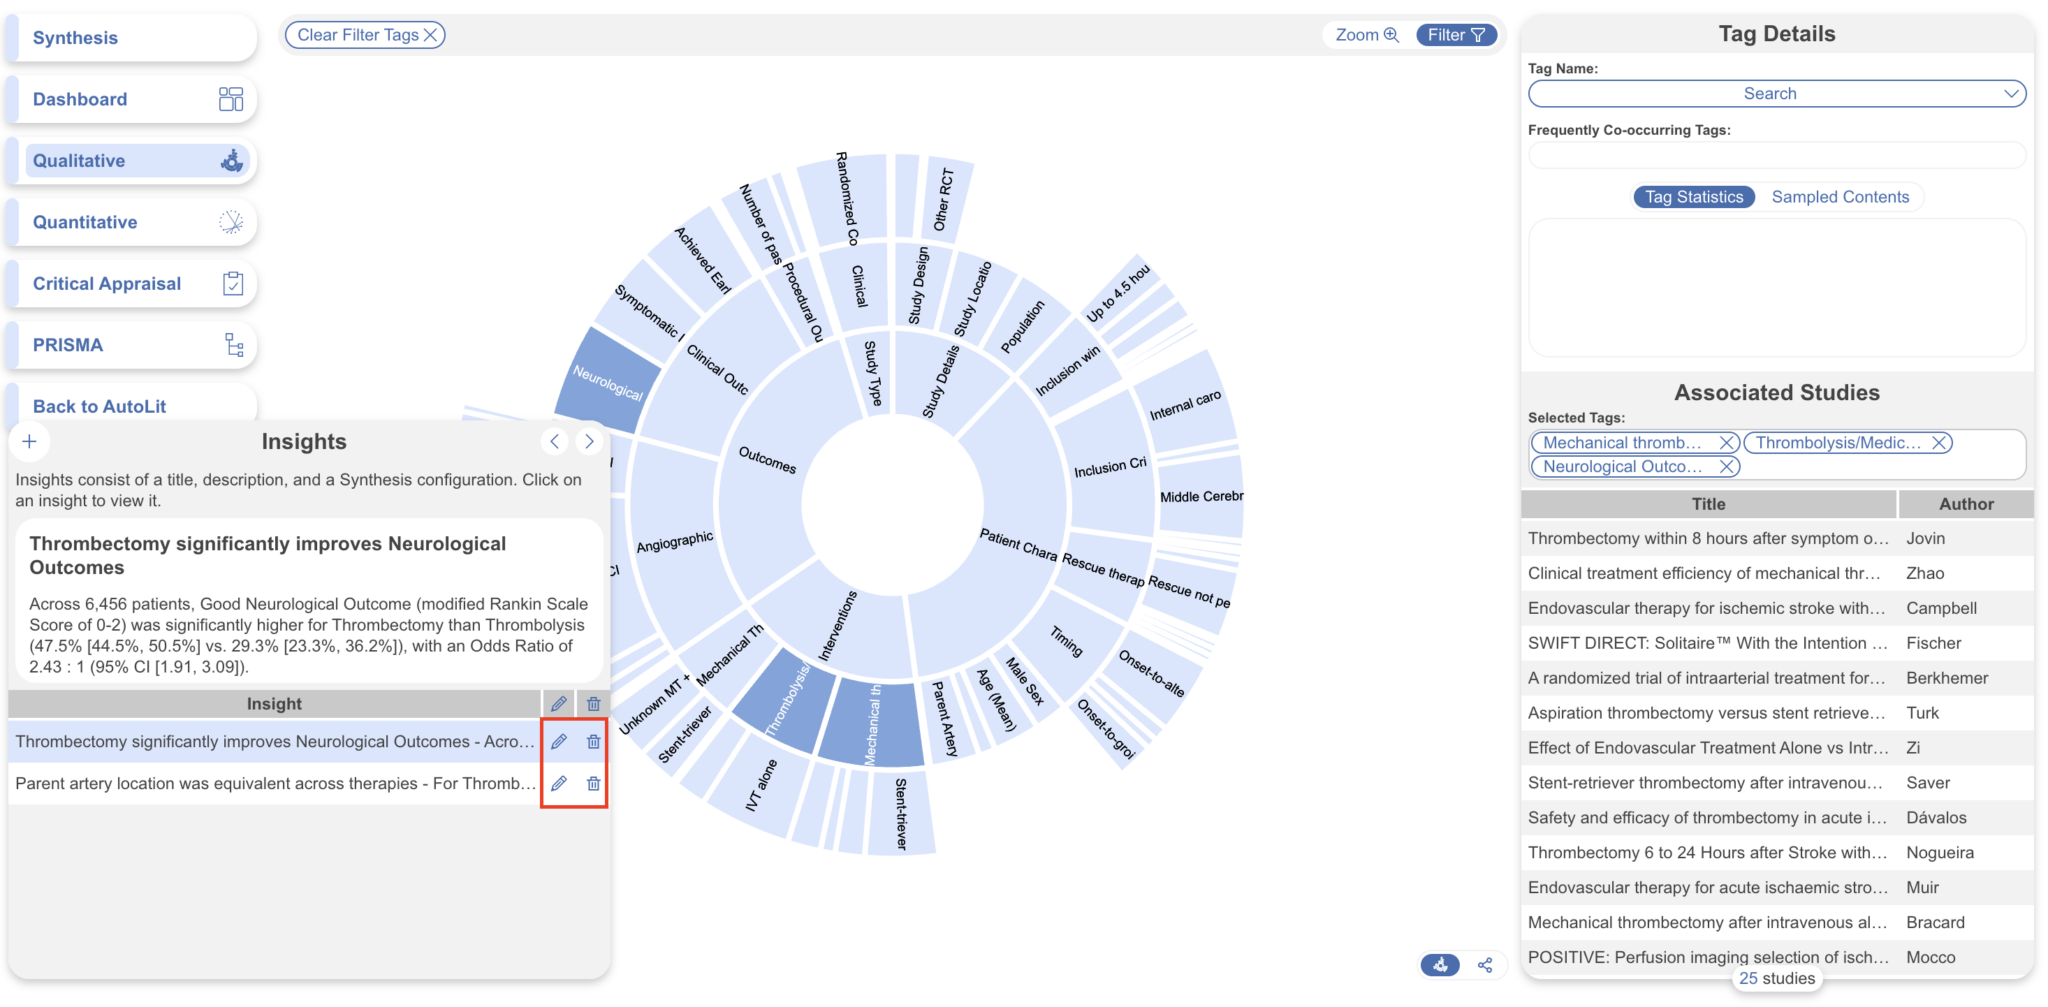The width and height of the screenshot is (2048, 1007).
Task: Sort studies by Author column header
Action: click(1966, 504)
